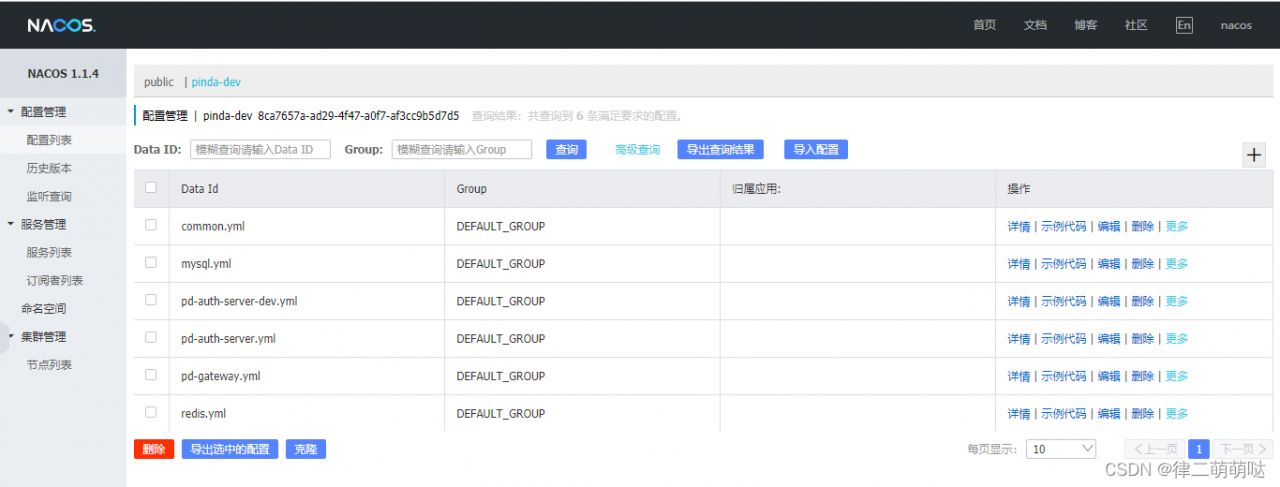The width and height of the screenshot is (1280, 487).
Task: Tick the select-all checkbox in table header
Action: point(151,187)
